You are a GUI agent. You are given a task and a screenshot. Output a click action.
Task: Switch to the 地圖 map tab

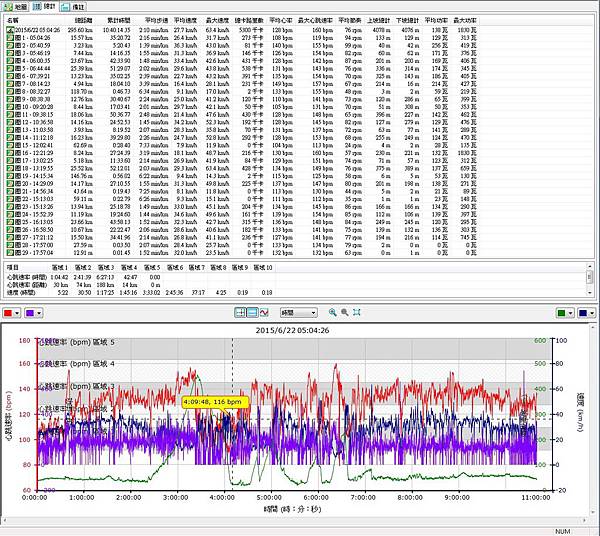point(19,6)
